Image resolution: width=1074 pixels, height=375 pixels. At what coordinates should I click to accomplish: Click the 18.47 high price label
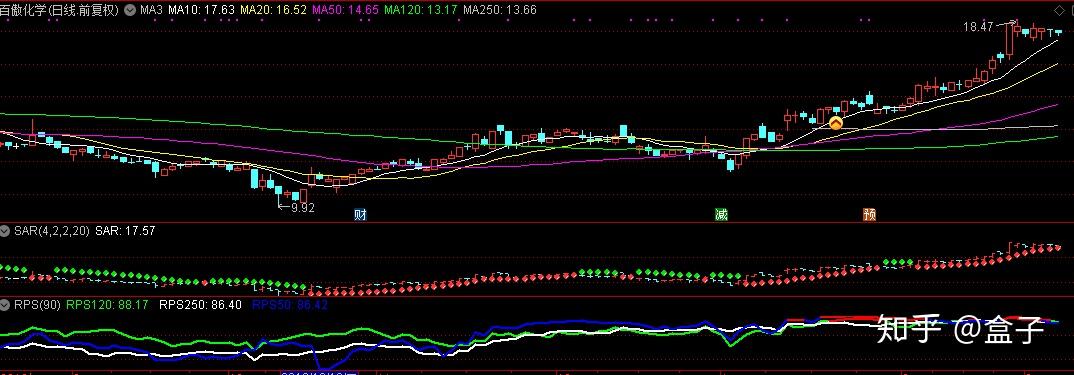click(x=977, y=27)
